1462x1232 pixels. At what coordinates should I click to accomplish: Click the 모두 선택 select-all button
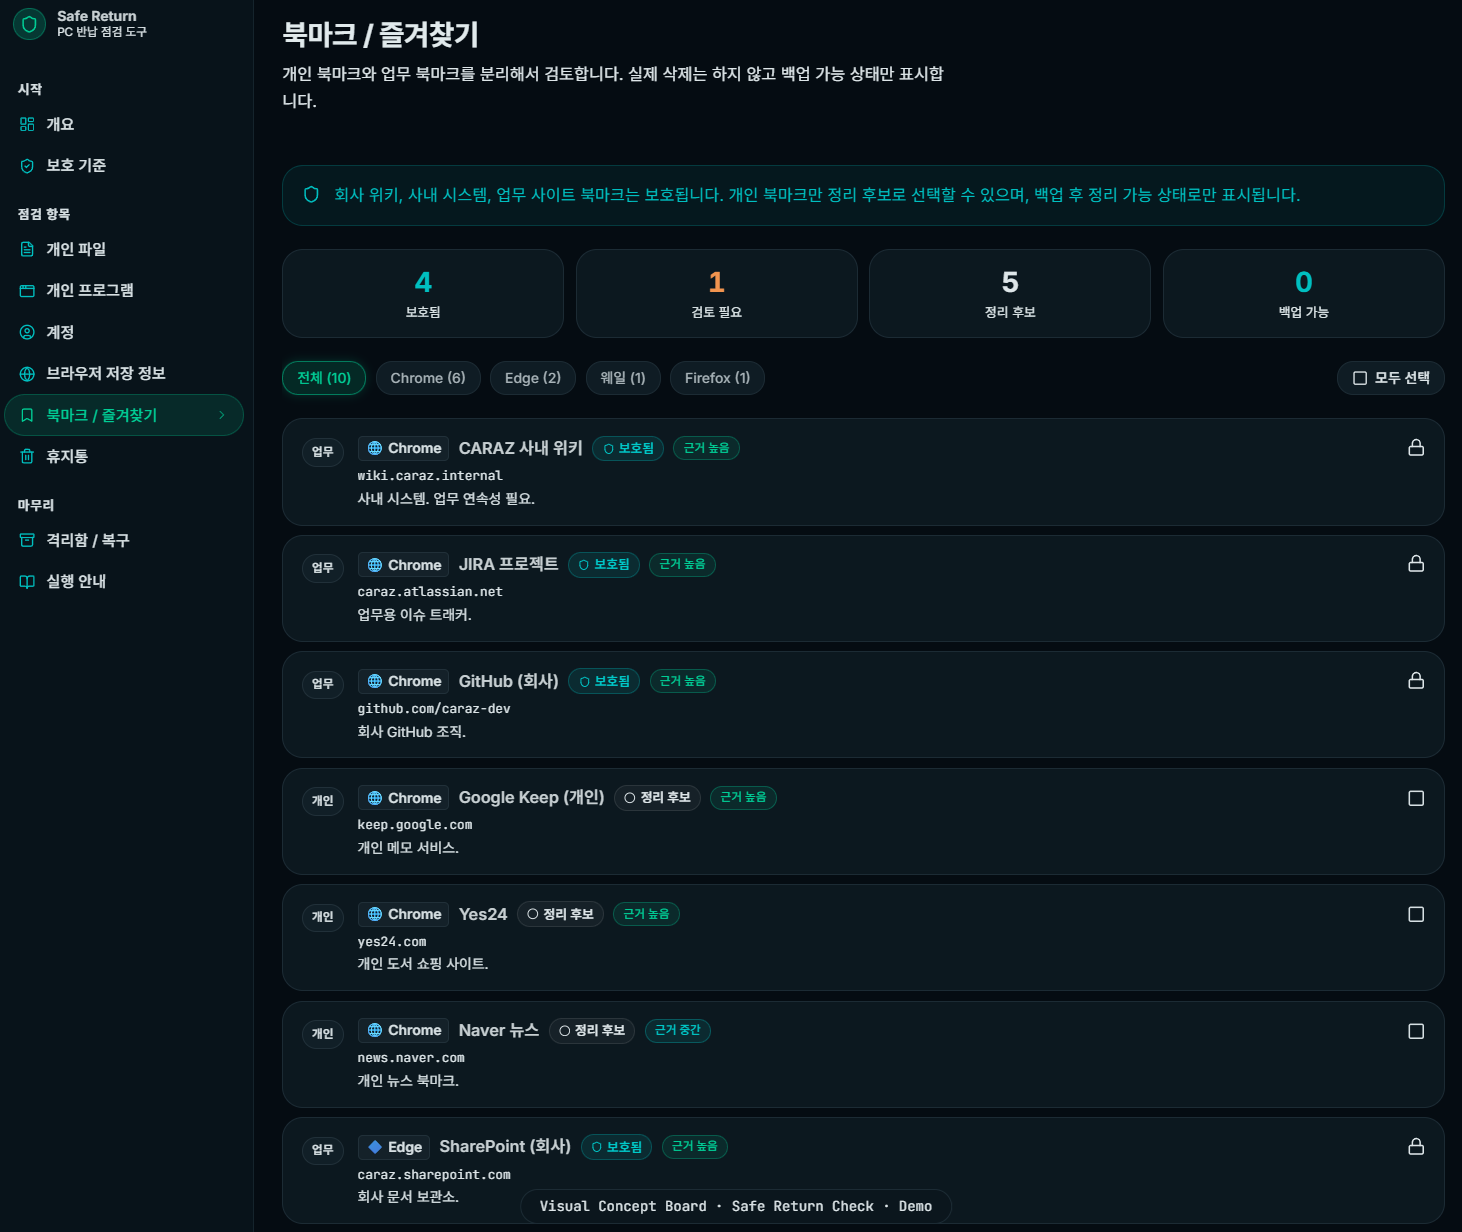(1390, 378)
